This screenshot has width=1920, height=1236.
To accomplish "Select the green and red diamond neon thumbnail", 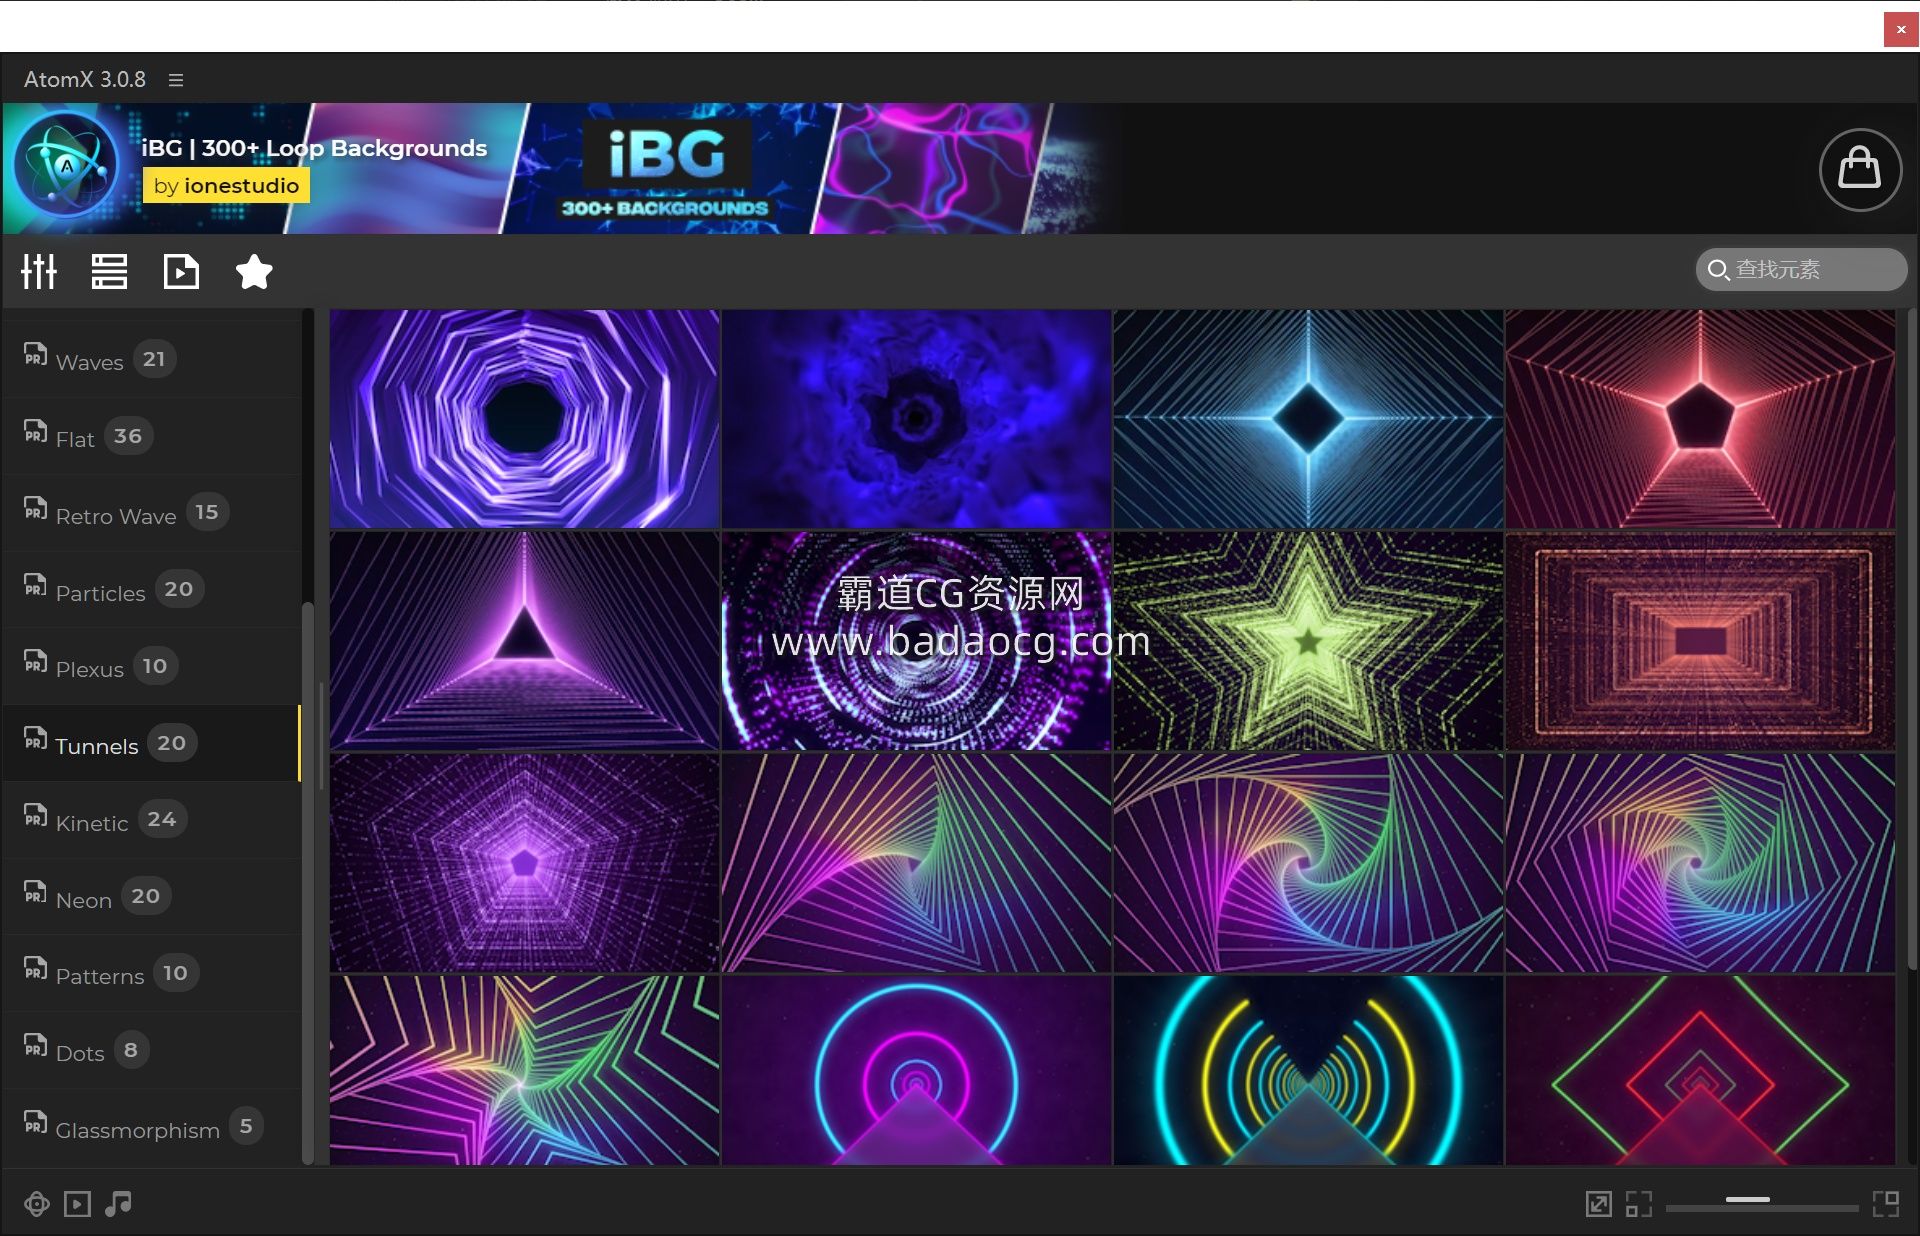I will [1700, 1070].
